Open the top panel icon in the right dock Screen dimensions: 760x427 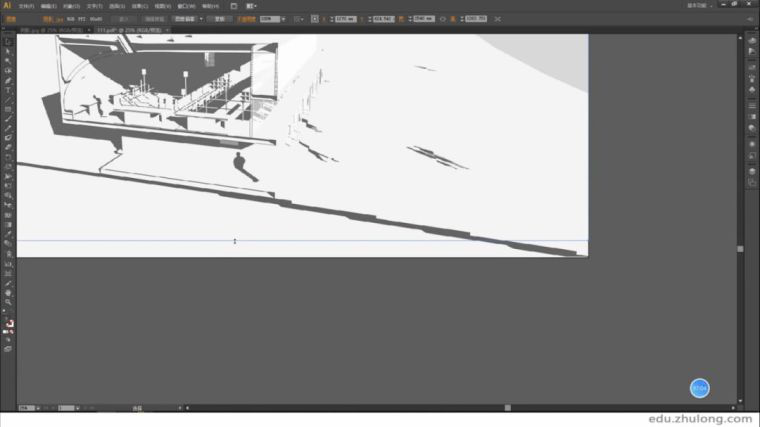pyautogui.click(x=751, y=43)
